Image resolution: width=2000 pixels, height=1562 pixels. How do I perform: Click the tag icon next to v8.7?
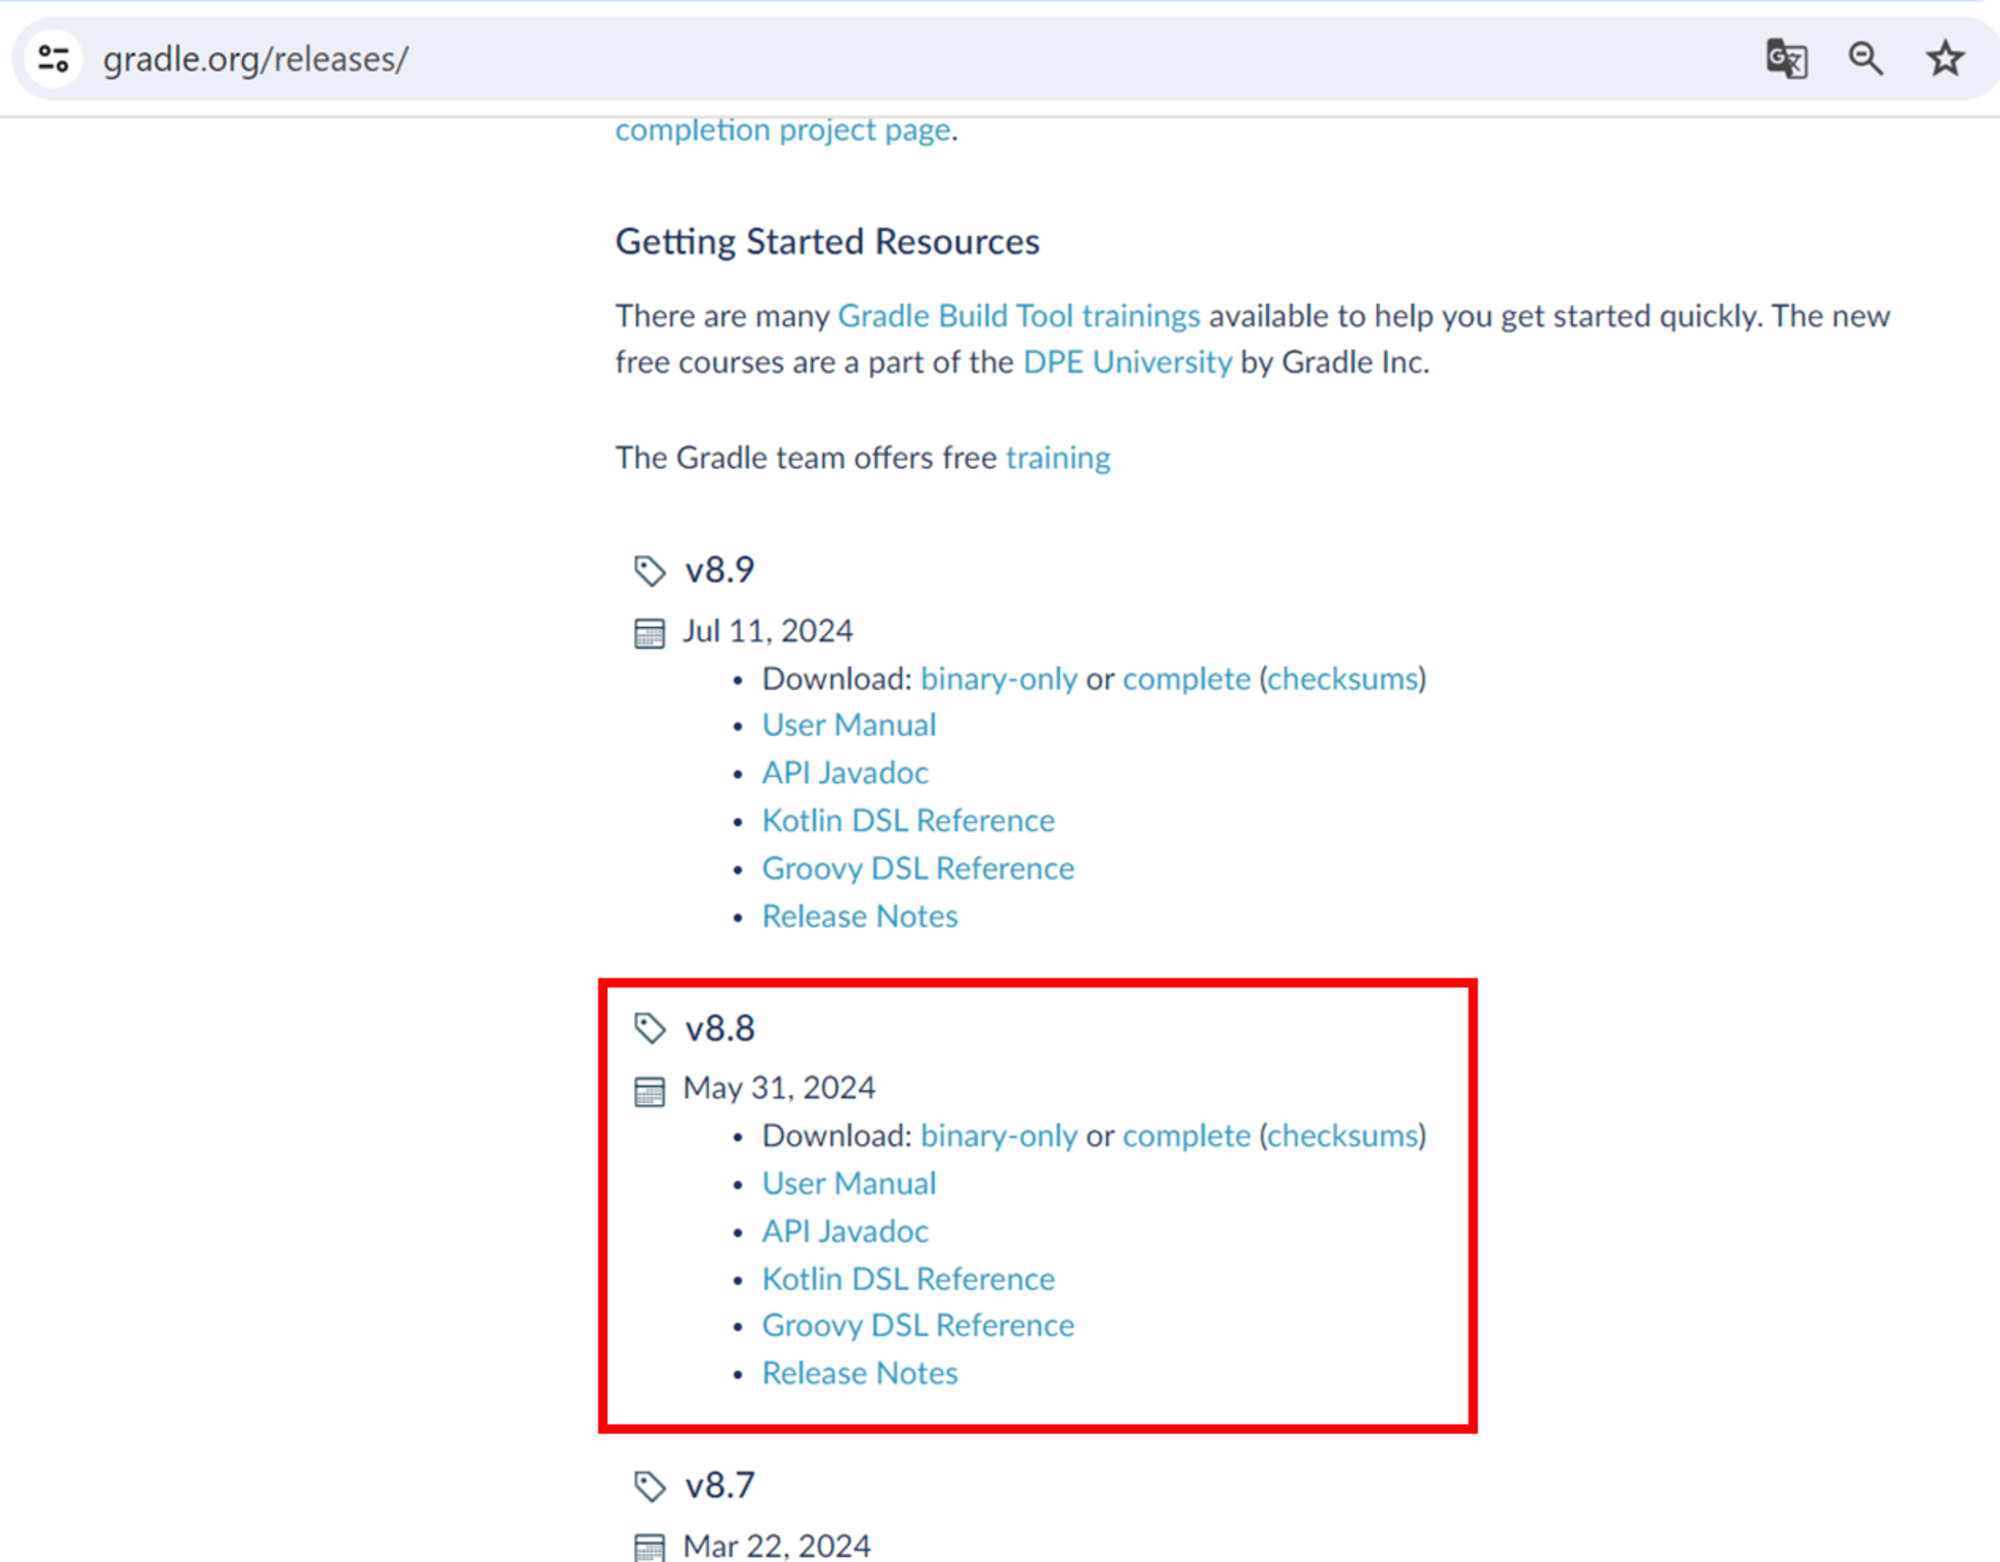click(x=649, y=1486)
